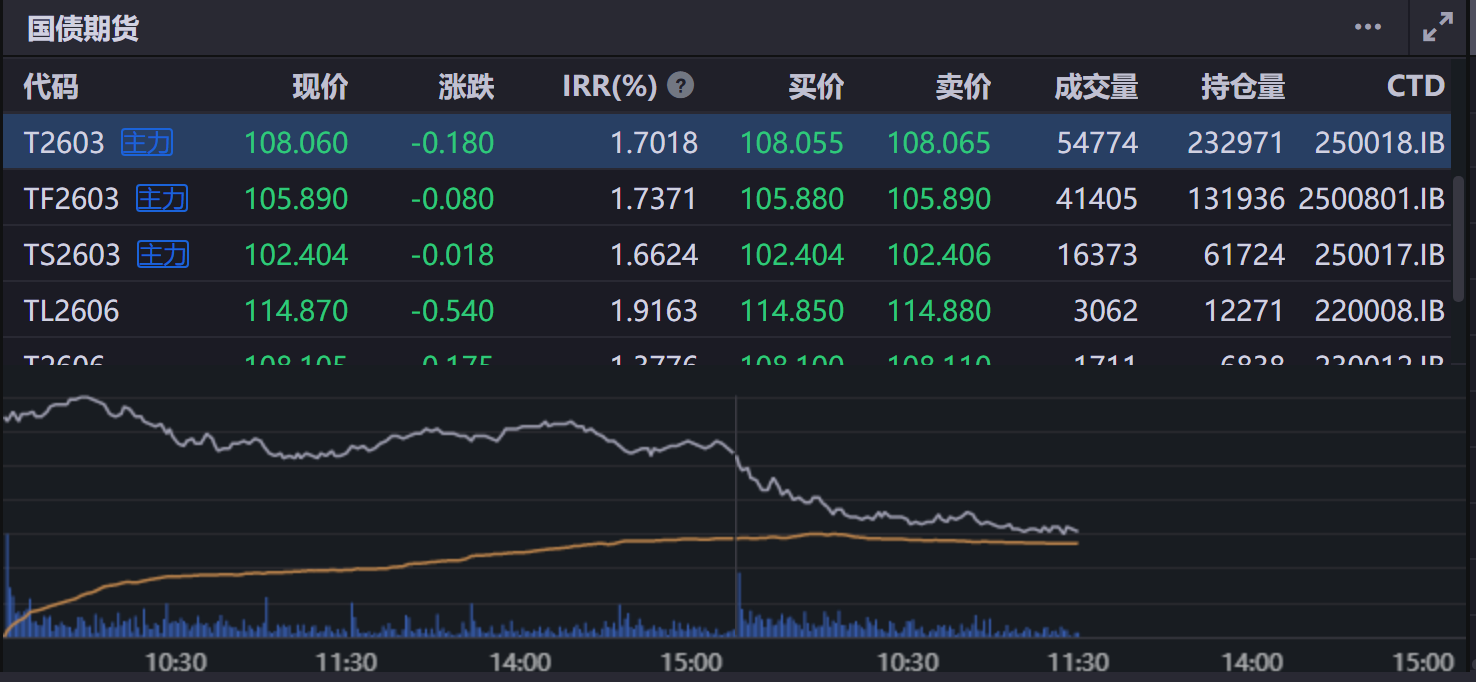Viewport: 1476px width, 682px height.
Task: Select the TL2606 contract code
Action: [x=71, y=311]
